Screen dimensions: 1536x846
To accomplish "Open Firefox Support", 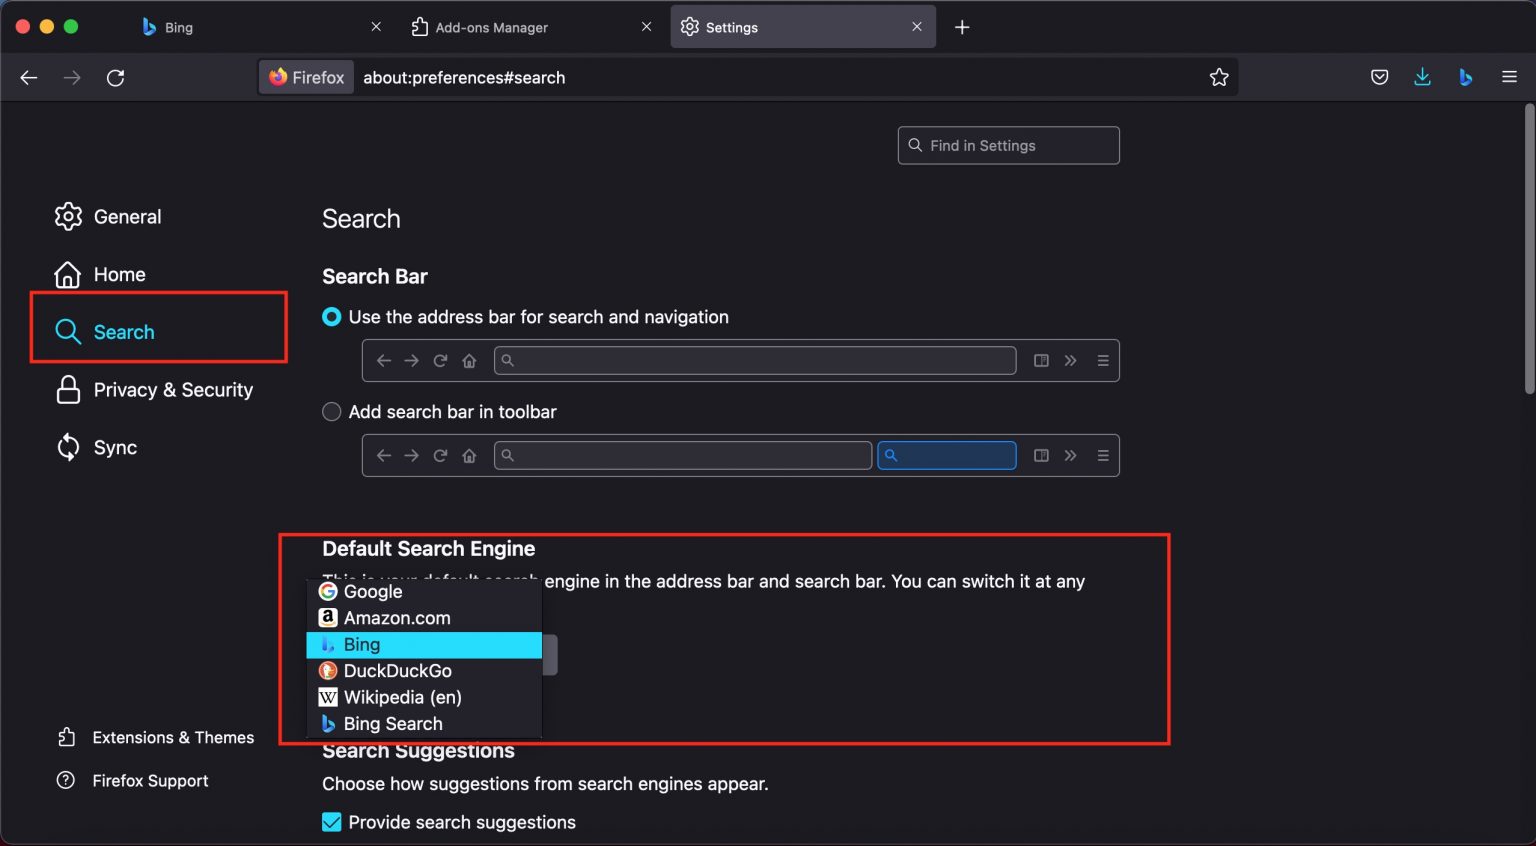I will coord(150,780).
